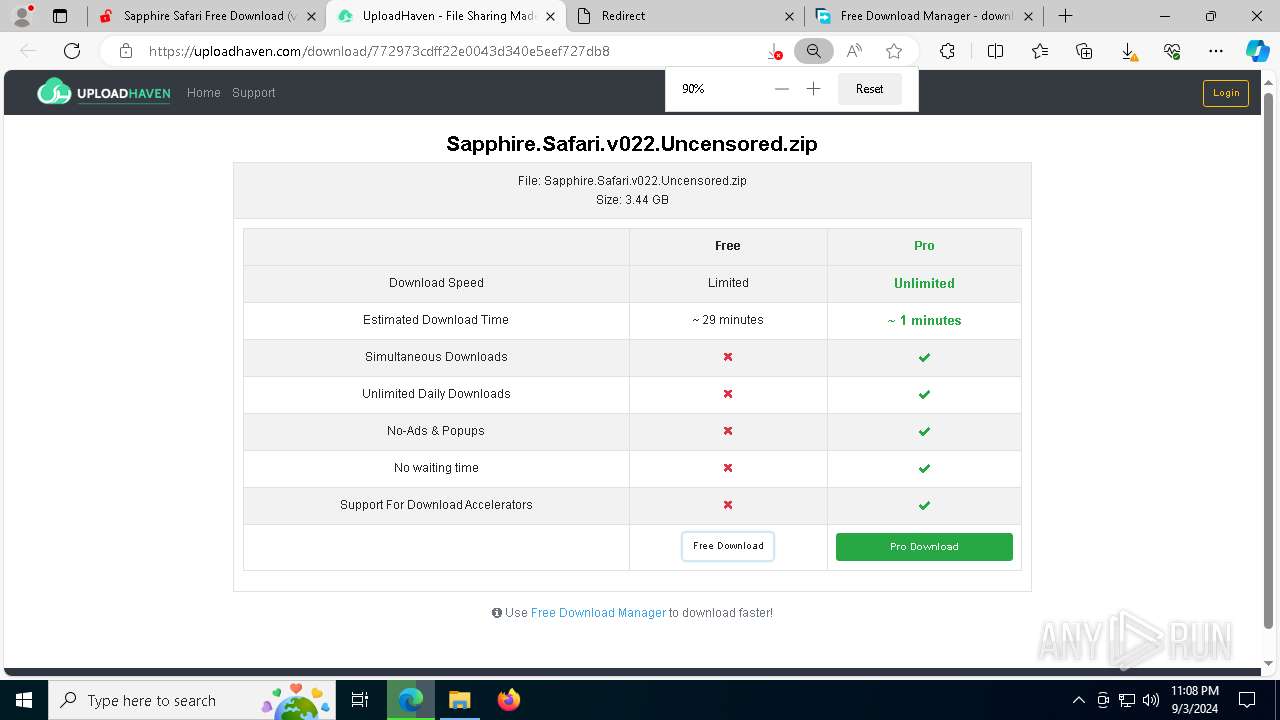Image resolution: width=1280 pixels, height=720 pixels.
Task: Refresh the page with reload icon
Action: click(x=72, y=51)
